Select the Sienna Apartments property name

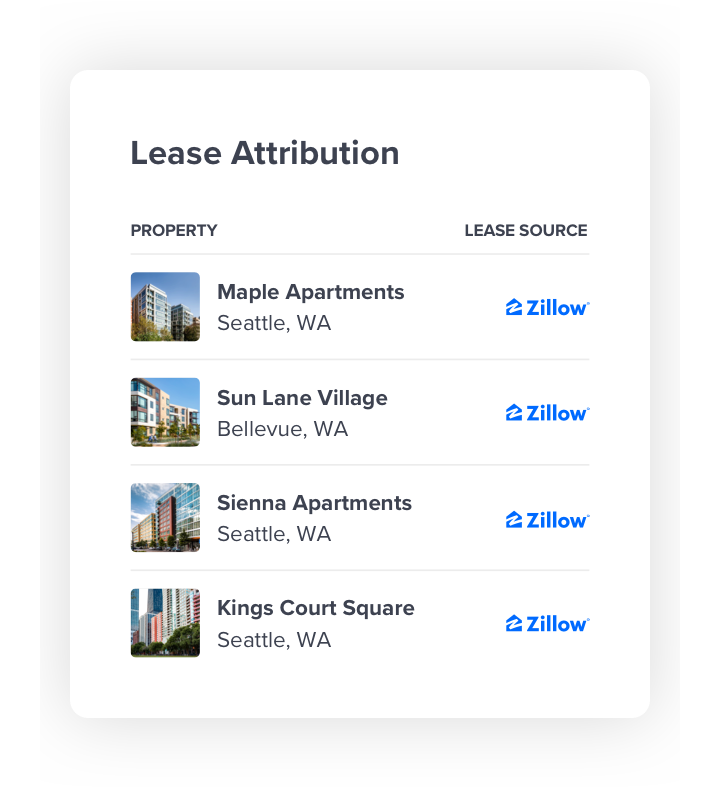[314, 503]
